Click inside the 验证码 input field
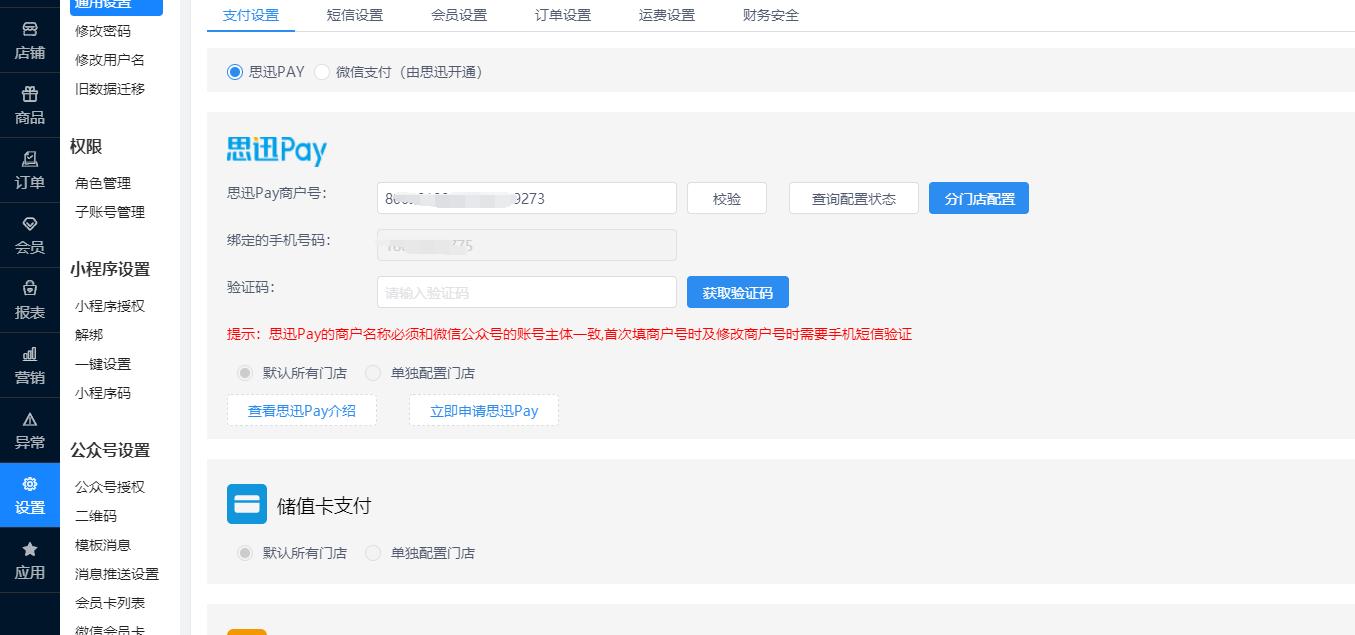The image size is (1355, 635). pyautogui.click(x=527, y=291)
